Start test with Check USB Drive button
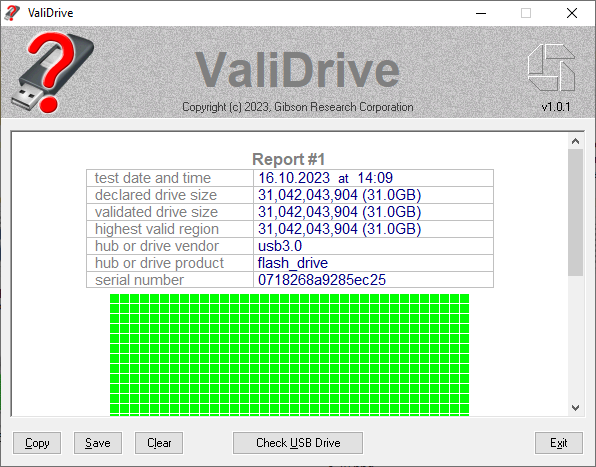This screenshot has width=596, height=467. 298,443
